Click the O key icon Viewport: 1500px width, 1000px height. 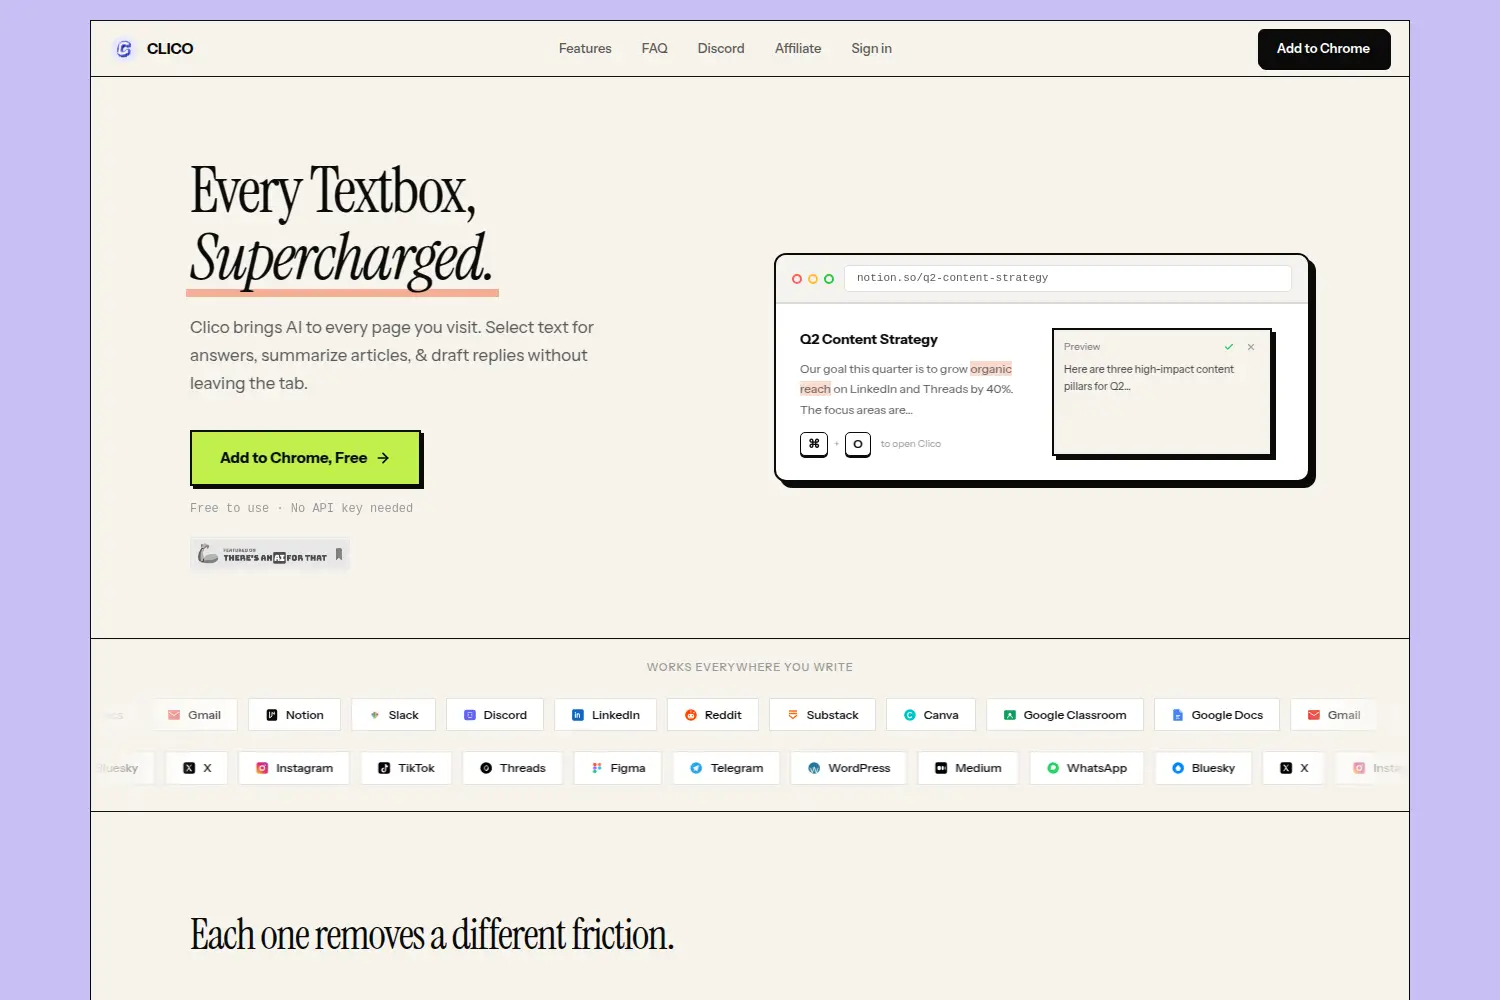tap(858, 444)
